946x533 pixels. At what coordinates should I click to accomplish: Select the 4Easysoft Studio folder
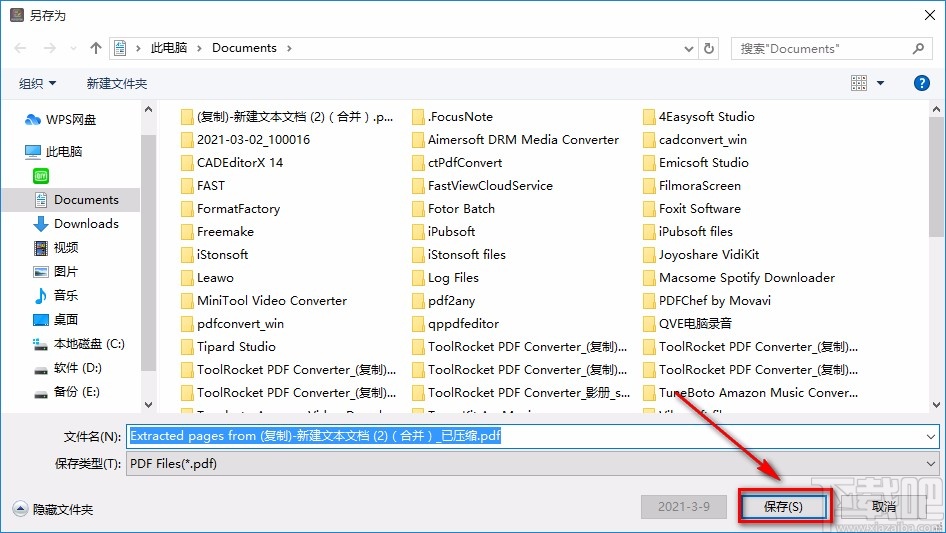point(699,117)
